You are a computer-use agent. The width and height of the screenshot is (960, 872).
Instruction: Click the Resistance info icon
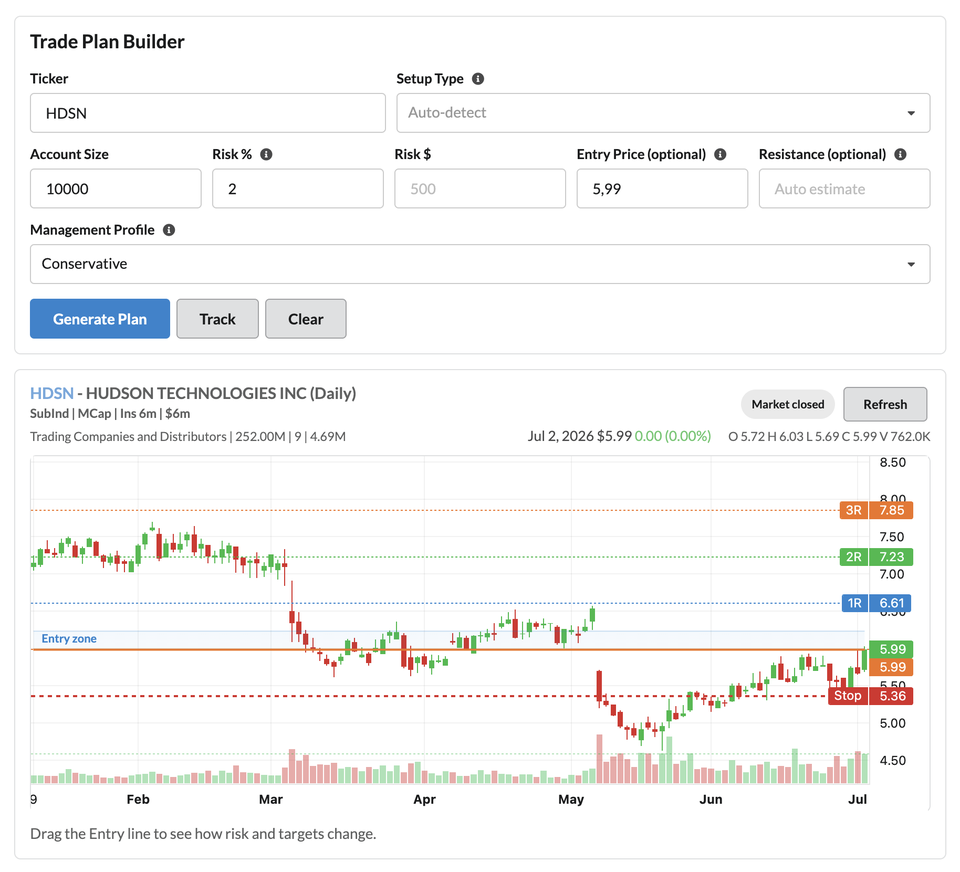click(901, 154)
